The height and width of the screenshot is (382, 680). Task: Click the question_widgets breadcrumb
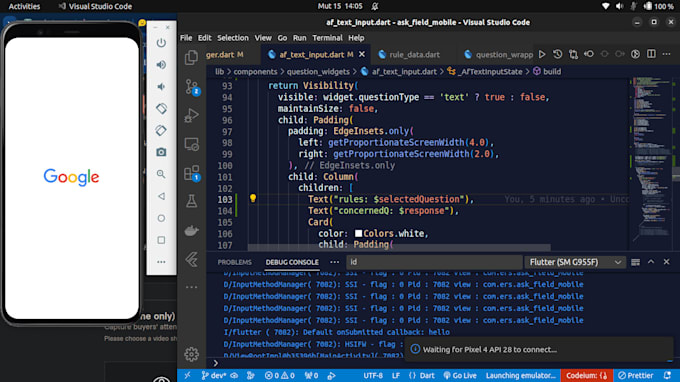pos(318,72)
